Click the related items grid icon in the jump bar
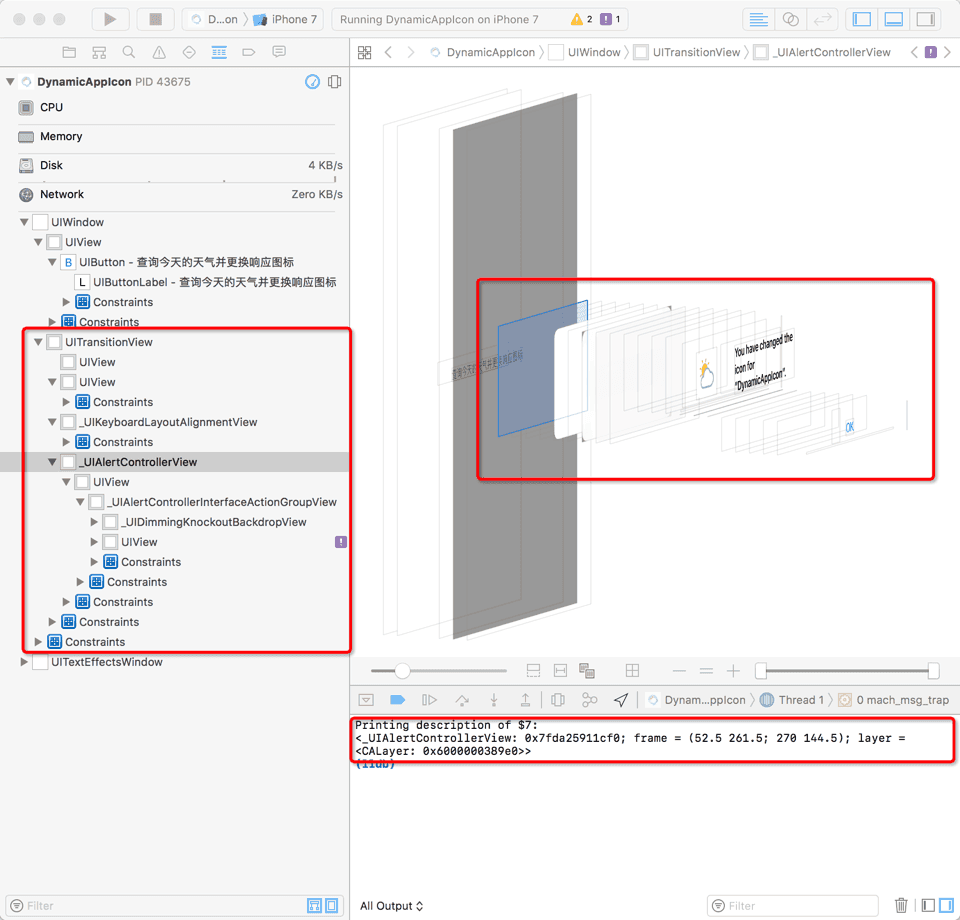Screen dimensions: 960x920 click(x=364, y=53)
